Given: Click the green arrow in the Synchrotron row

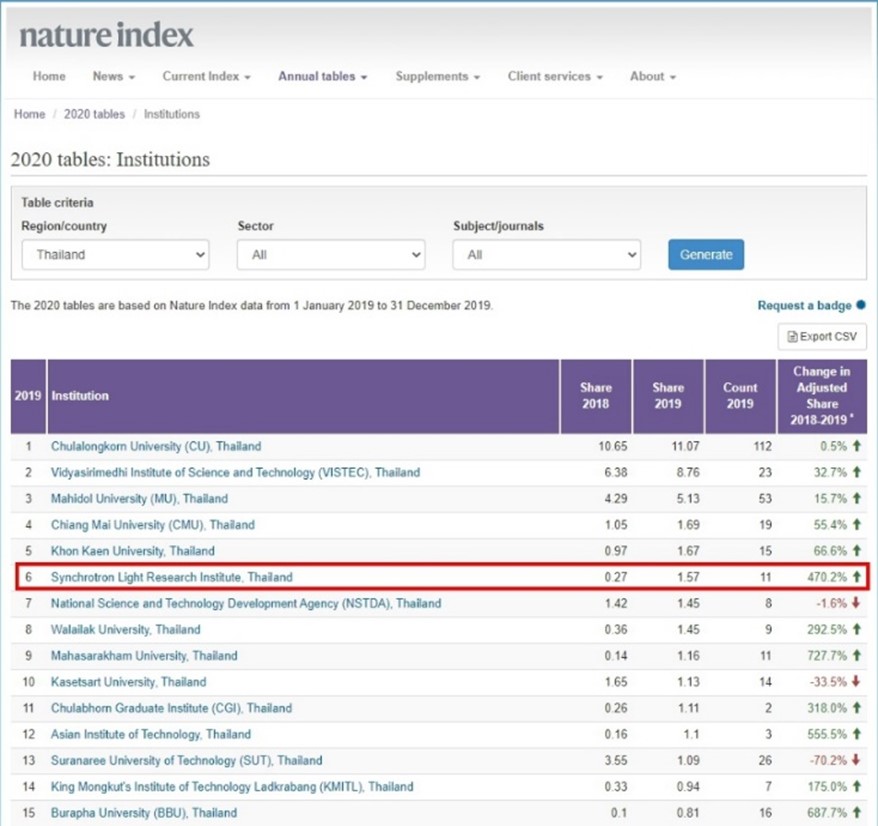Looking at the screenshot, I should click(x=857, y=577).
